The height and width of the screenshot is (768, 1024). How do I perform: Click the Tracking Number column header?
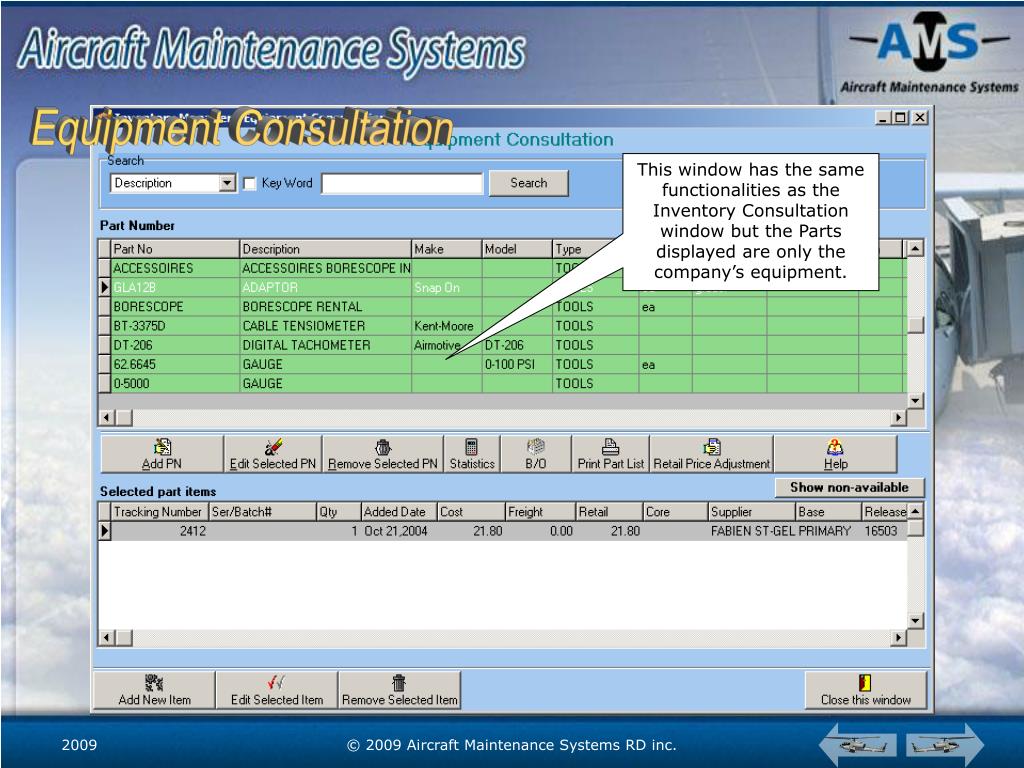coord(159,511)
